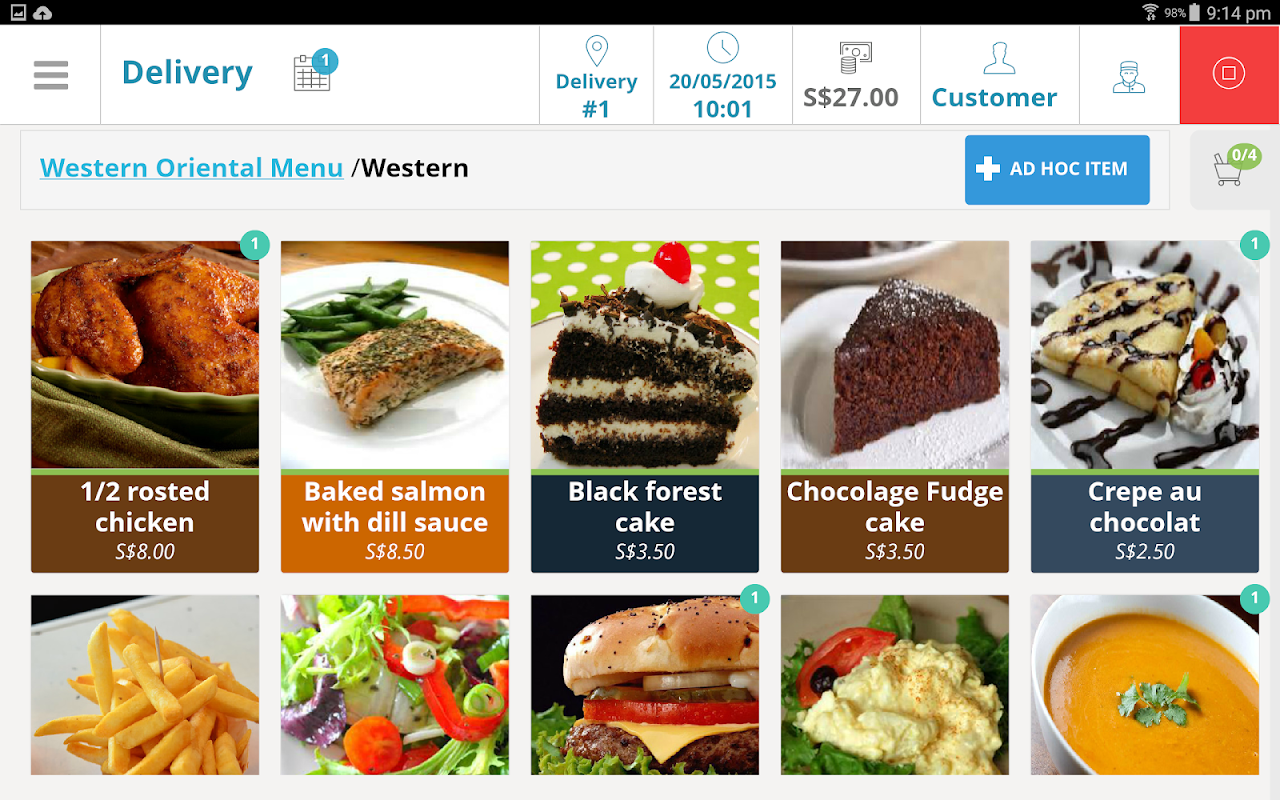This screenshot has width=1280, height=800.
Task: Open the shopping cart showing 0/4
Action: click(x=1234, y=168)
